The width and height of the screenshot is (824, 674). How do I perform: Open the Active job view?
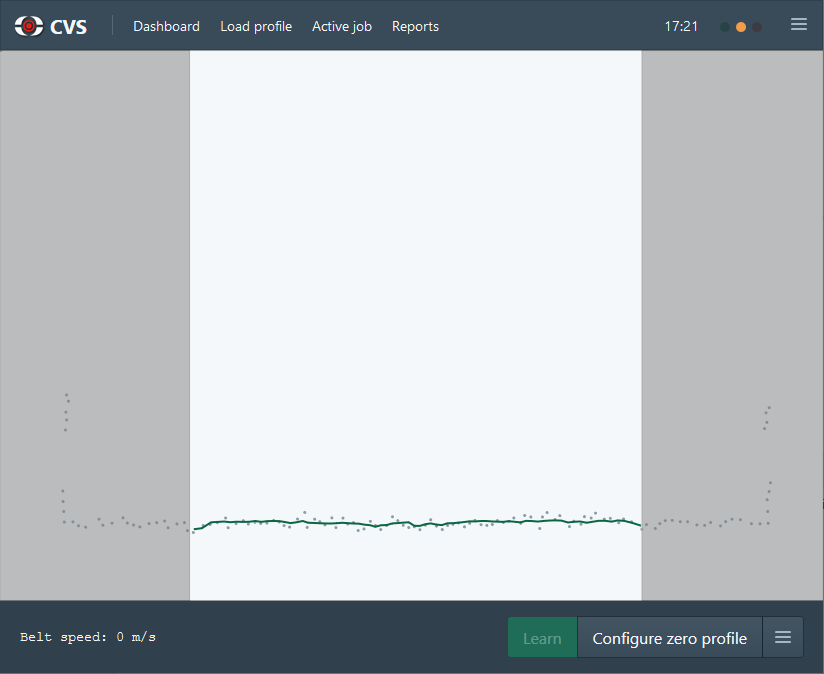click(x=342, y=26)
